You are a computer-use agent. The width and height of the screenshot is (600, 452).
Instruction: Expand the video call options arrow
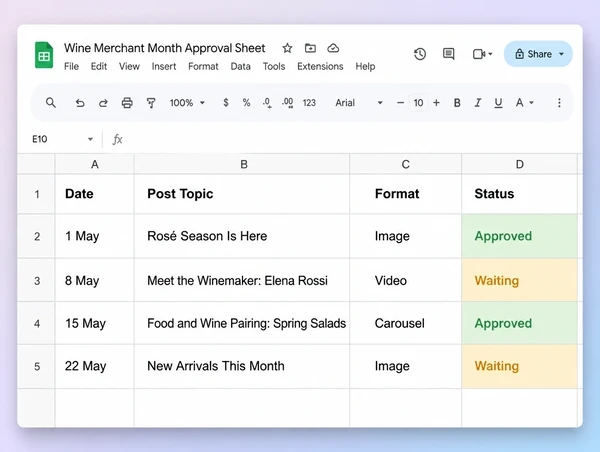pyautogui.click(x=490, y=54)
